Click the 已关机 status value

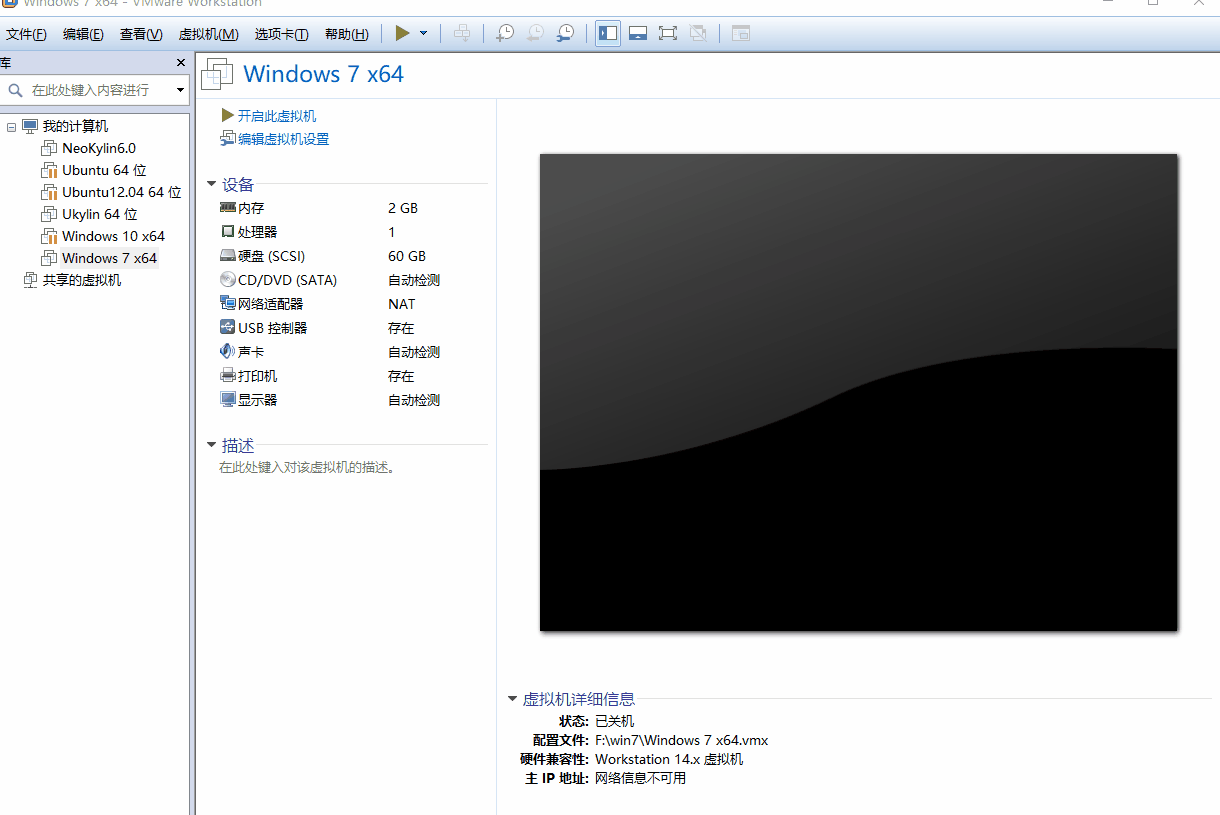[614, 721]
